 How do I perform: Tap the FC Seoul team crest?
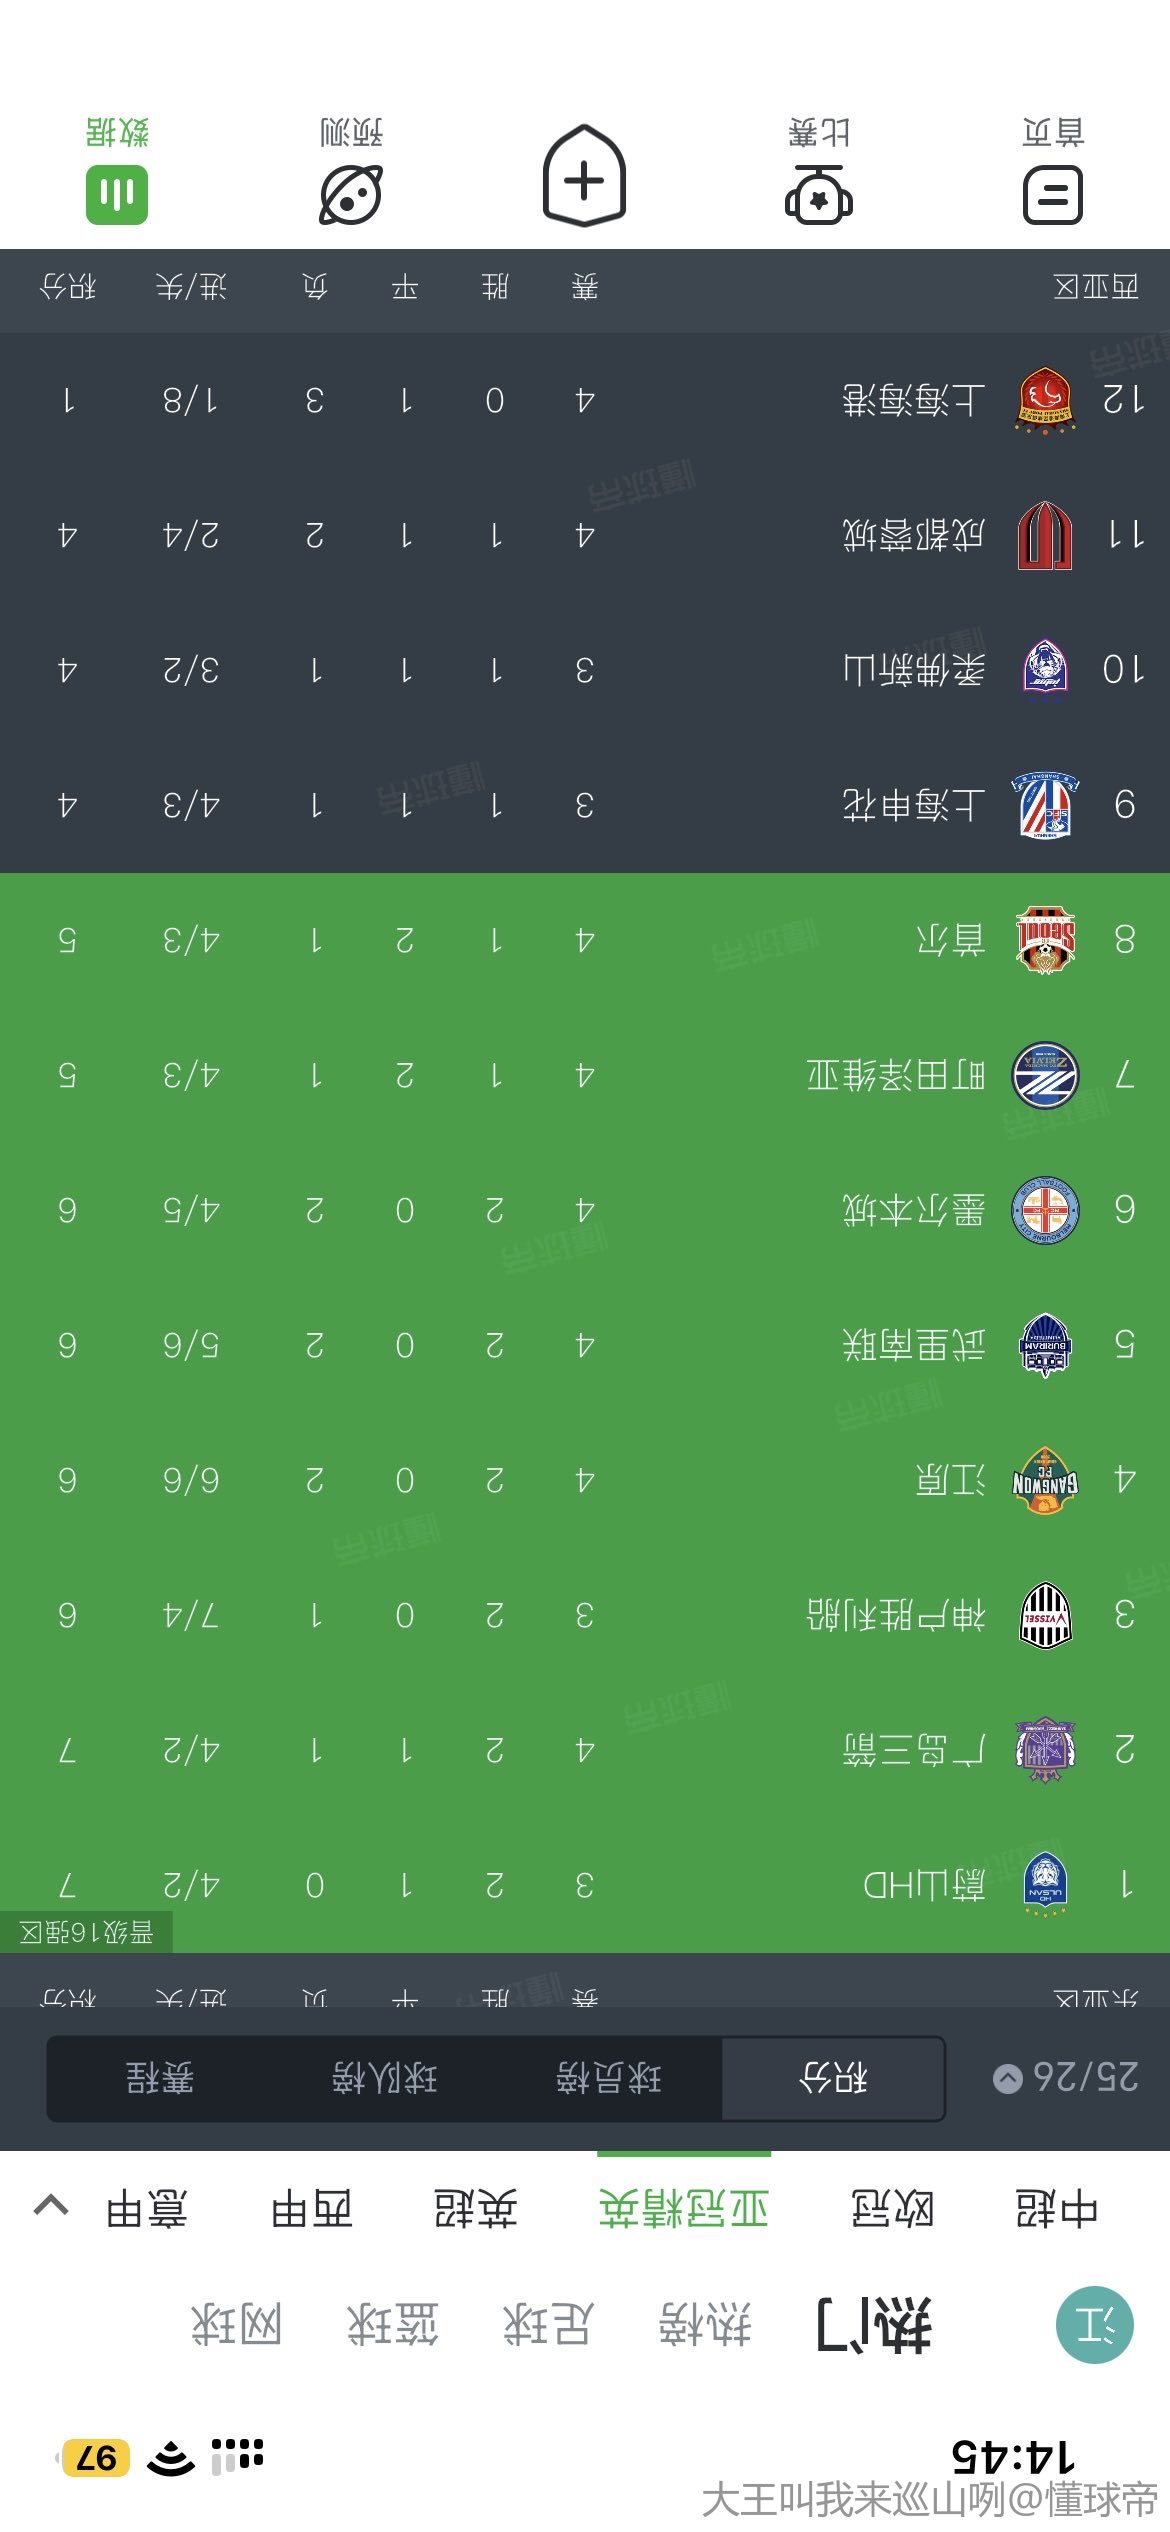pos(1045,940)
